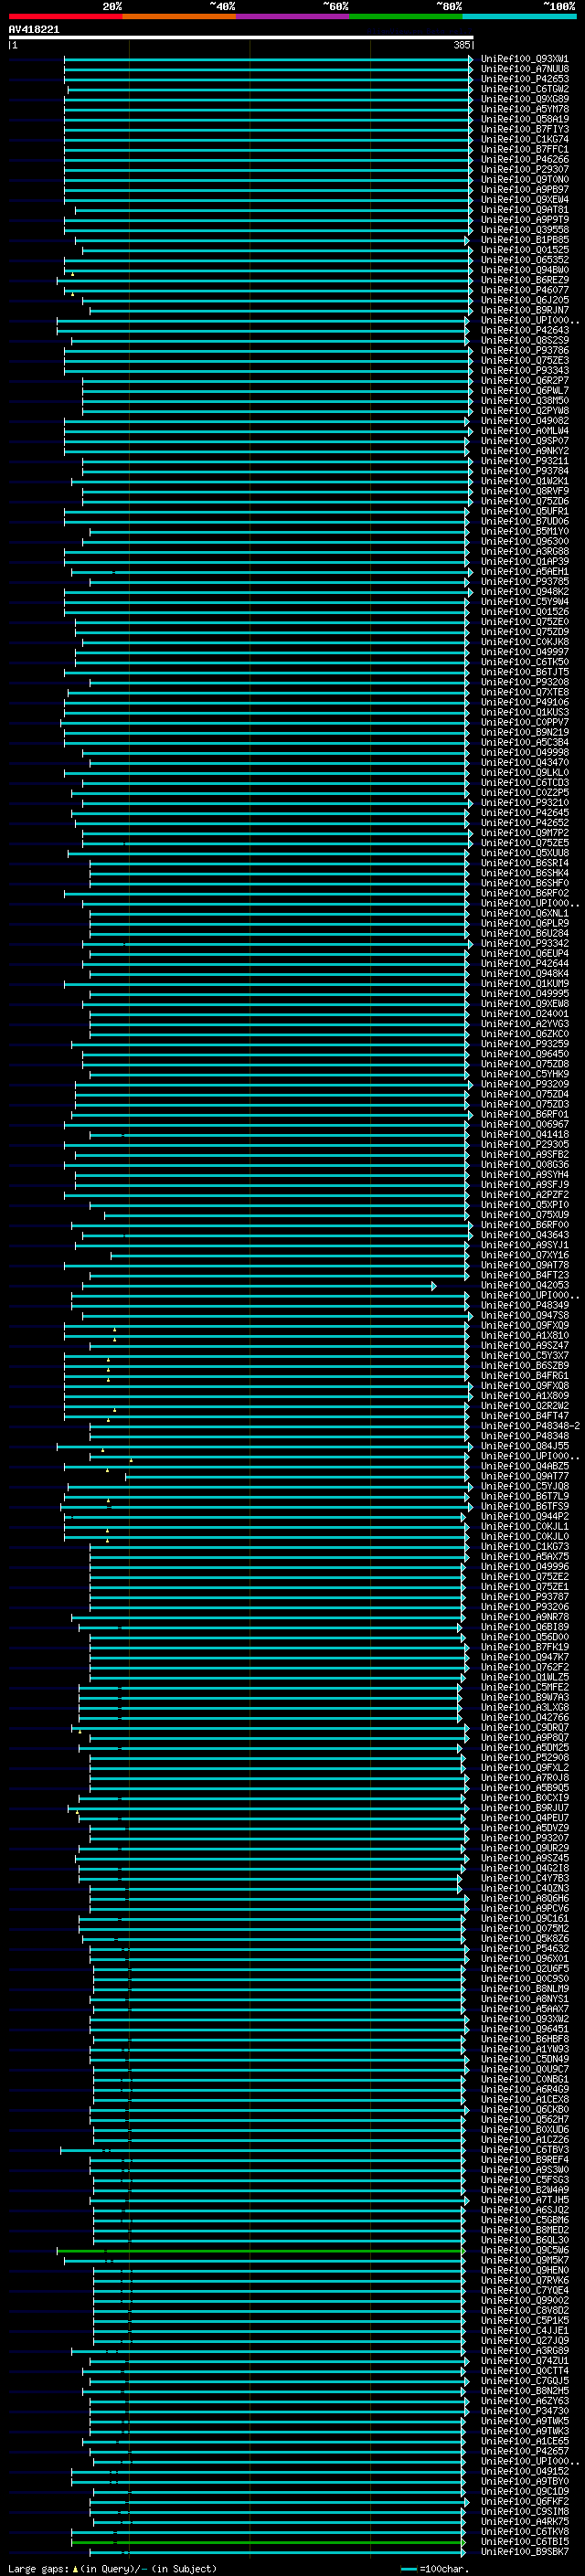Select the hit label UniRef100_P42643

tap(525, 330)
